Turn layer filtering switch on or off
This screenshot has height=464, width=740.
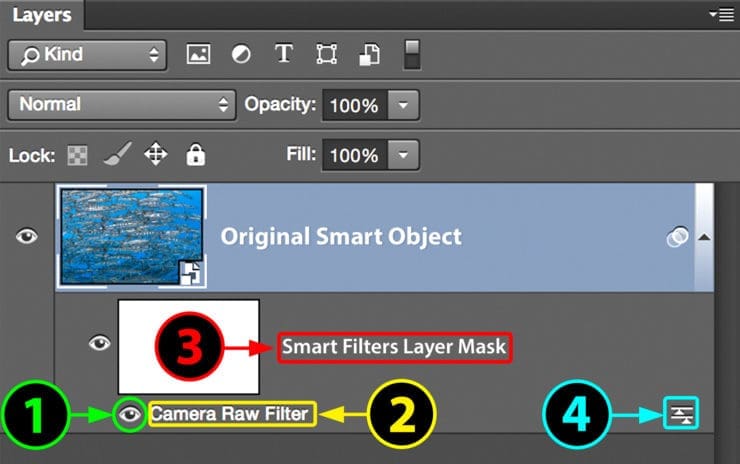pyautogui.click(x=412, y=55)
